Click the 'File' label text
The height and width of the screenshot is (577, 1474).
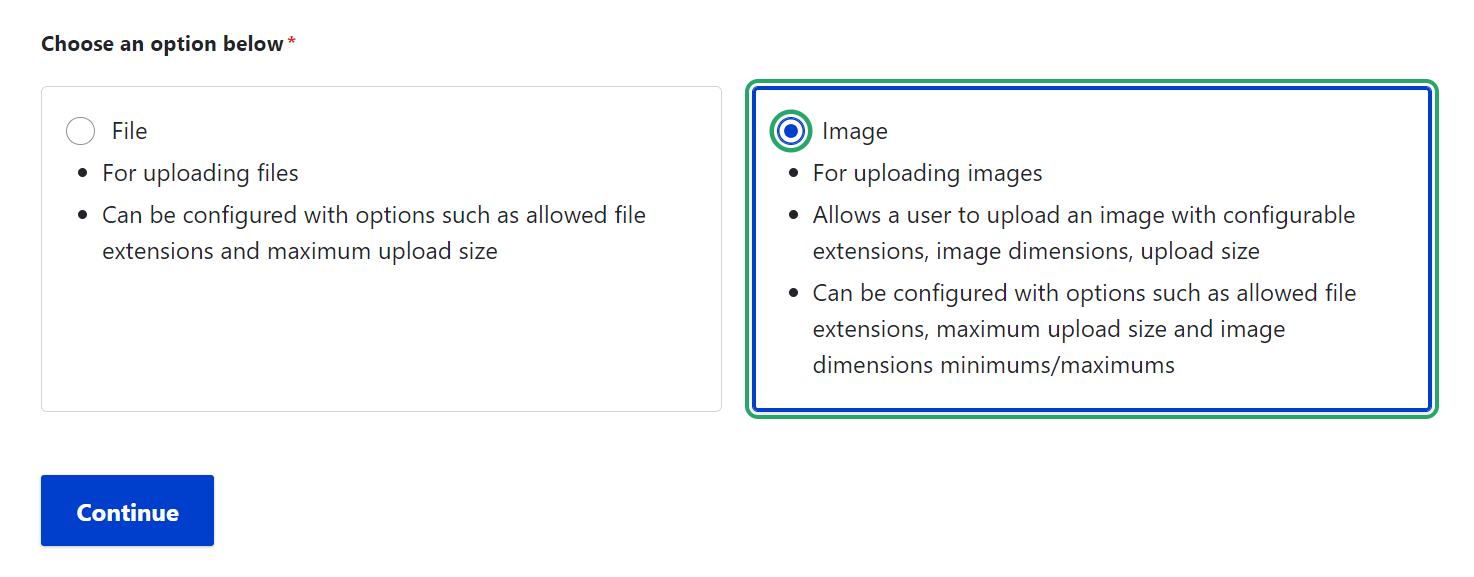[128, 130]
